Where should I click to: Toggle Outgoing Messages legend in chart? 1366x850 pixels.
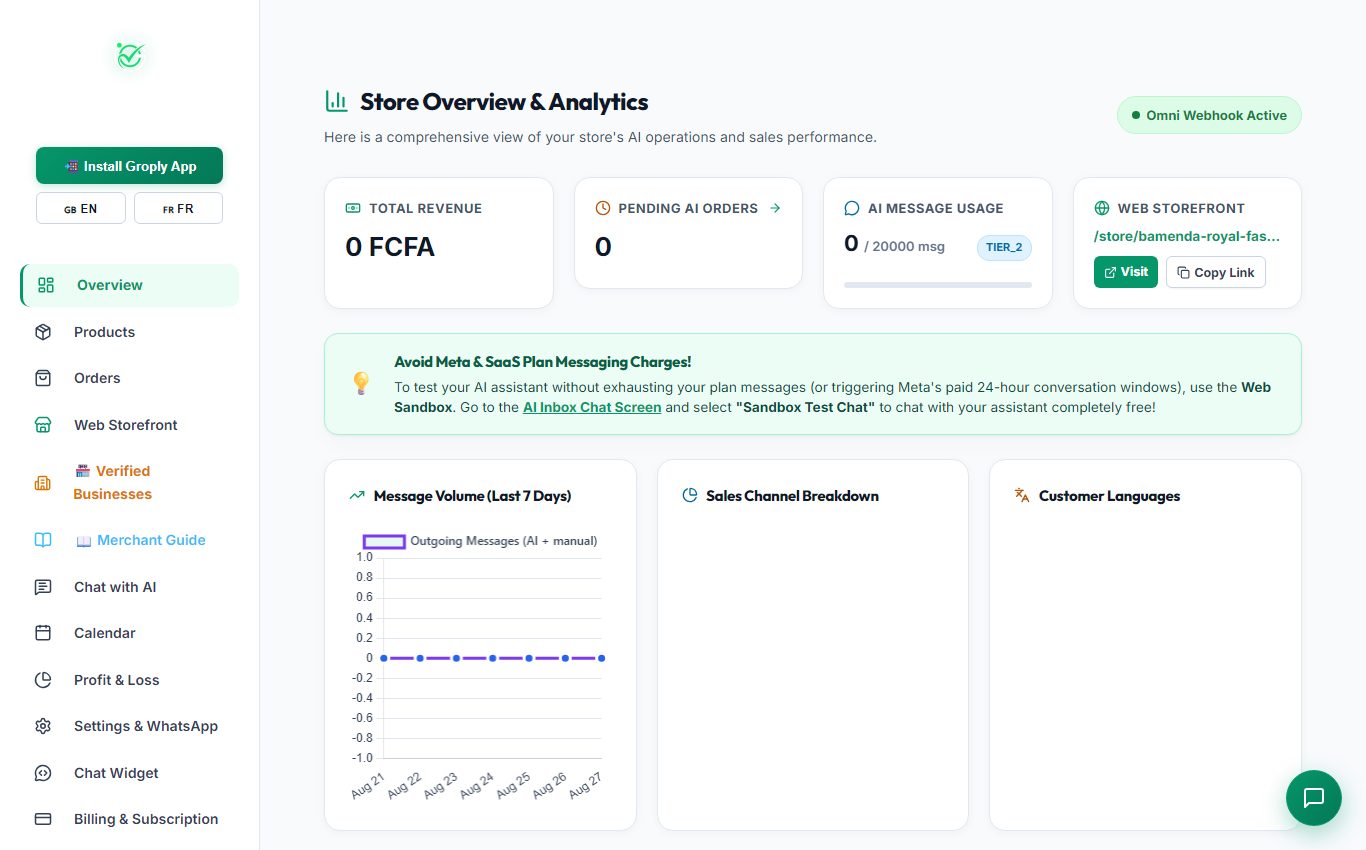480,541
